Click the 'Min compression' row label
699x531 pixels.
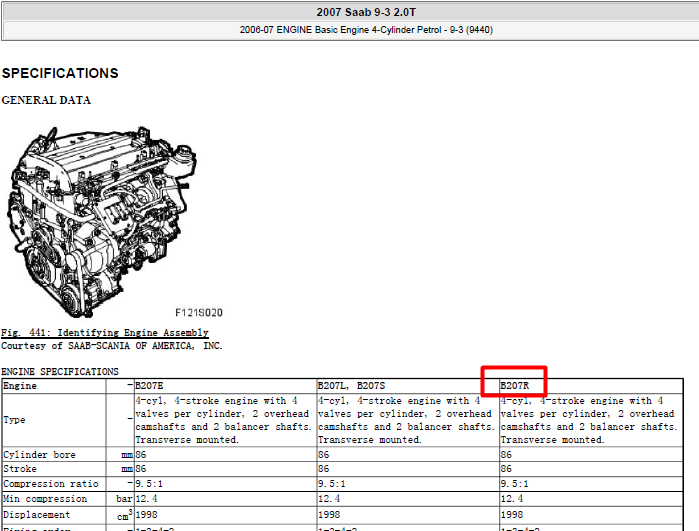[x=45, y=499]
